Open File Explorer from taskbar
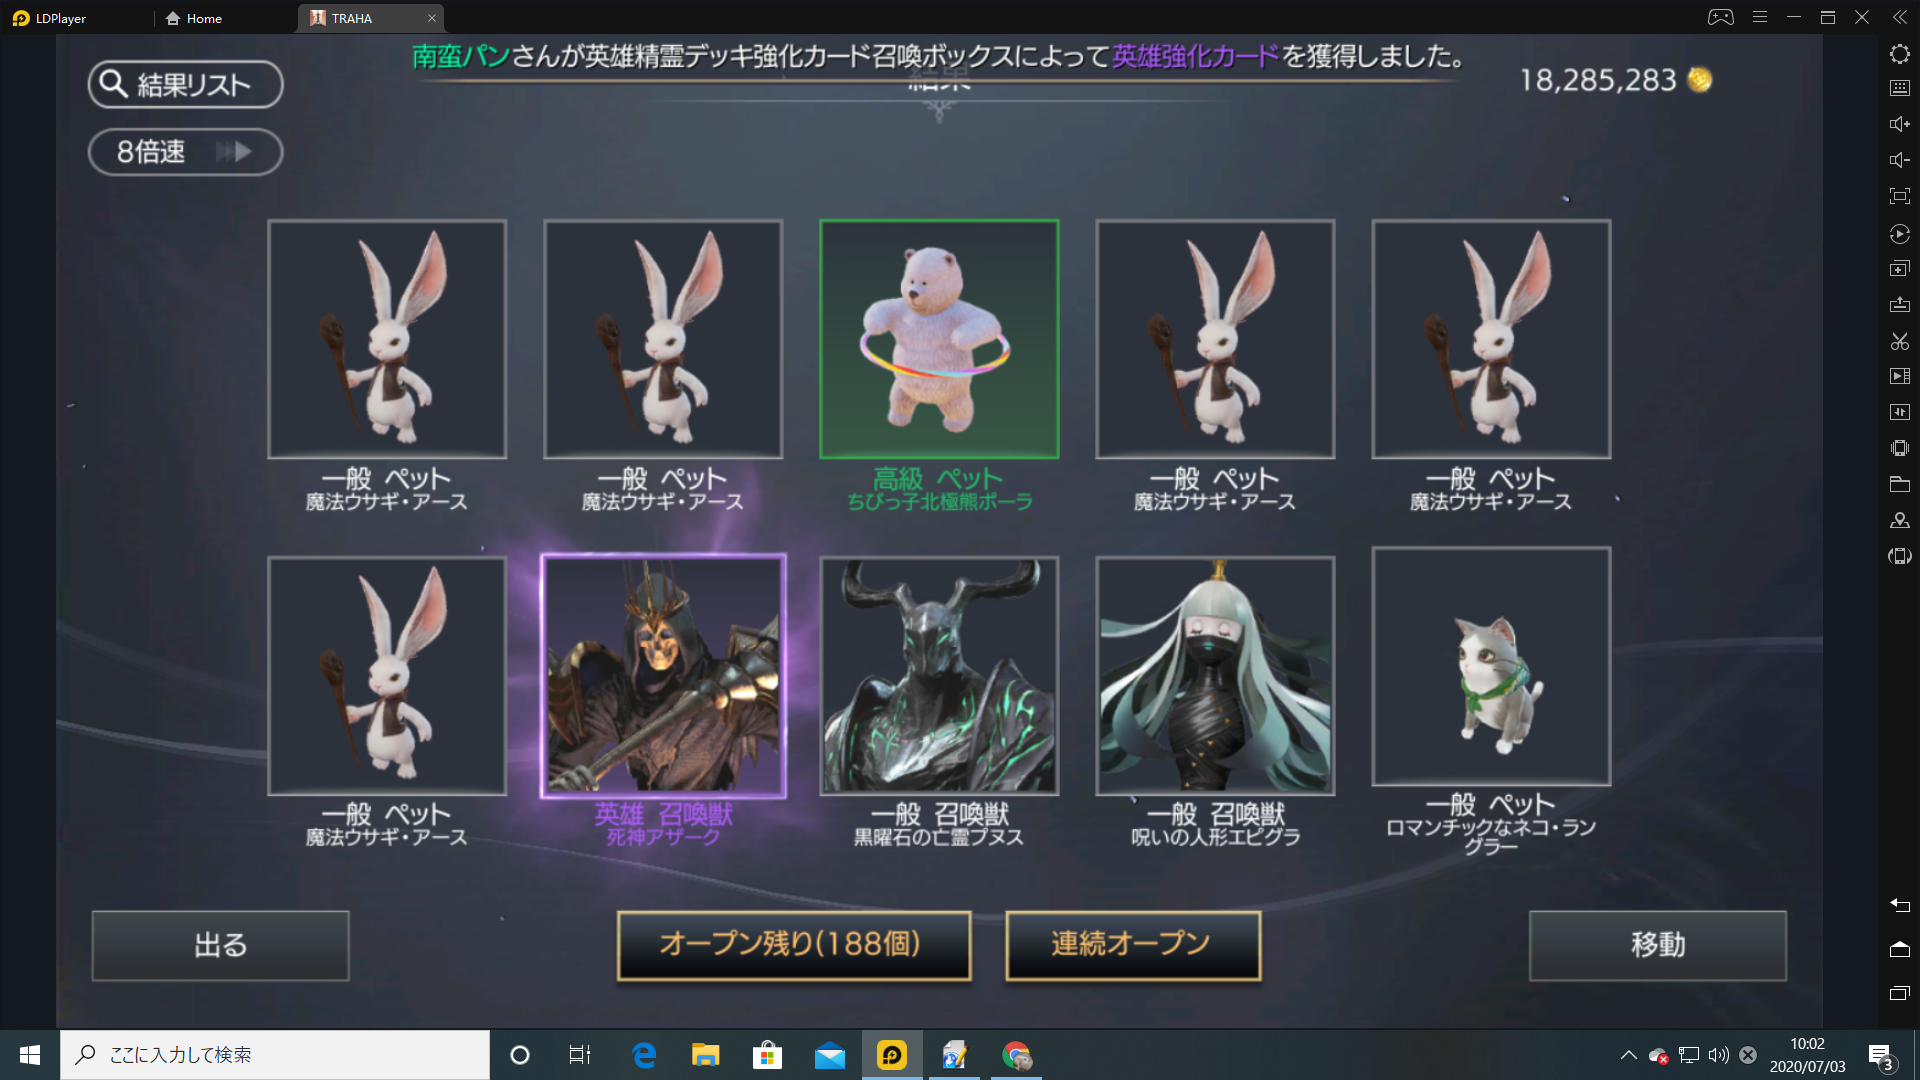The width and height of the screenshot is (1920, 1080). click(705, 1055)
